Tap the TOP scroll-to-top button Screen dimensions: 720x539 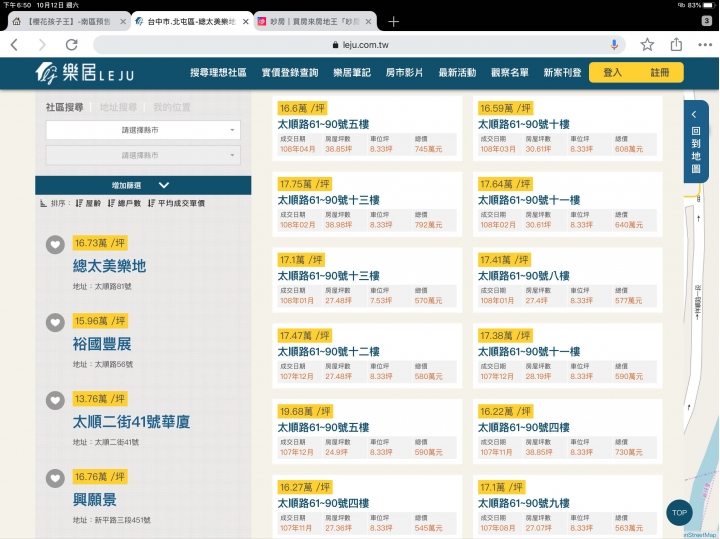click(679, 513)
